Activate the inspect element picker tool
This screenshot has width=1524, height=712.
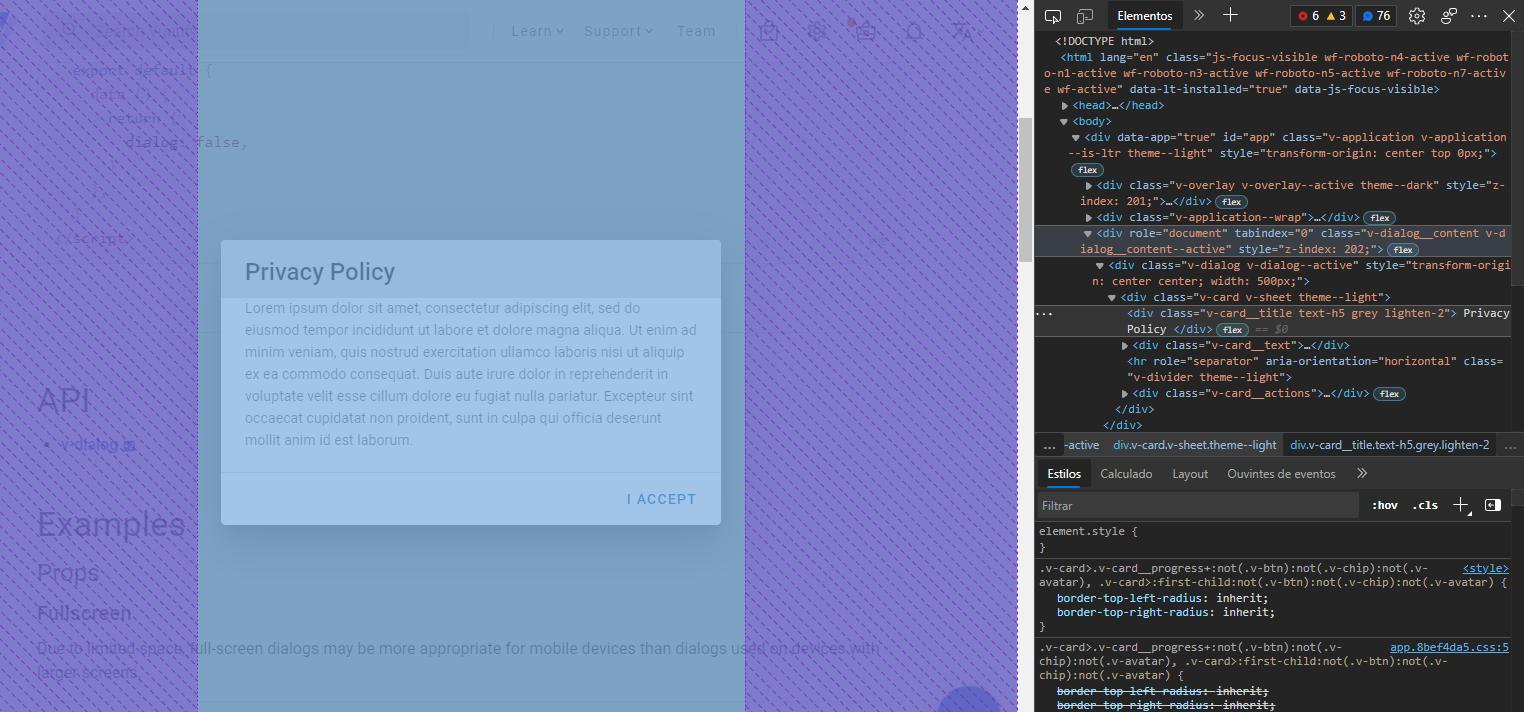(x=1053, y=16)
